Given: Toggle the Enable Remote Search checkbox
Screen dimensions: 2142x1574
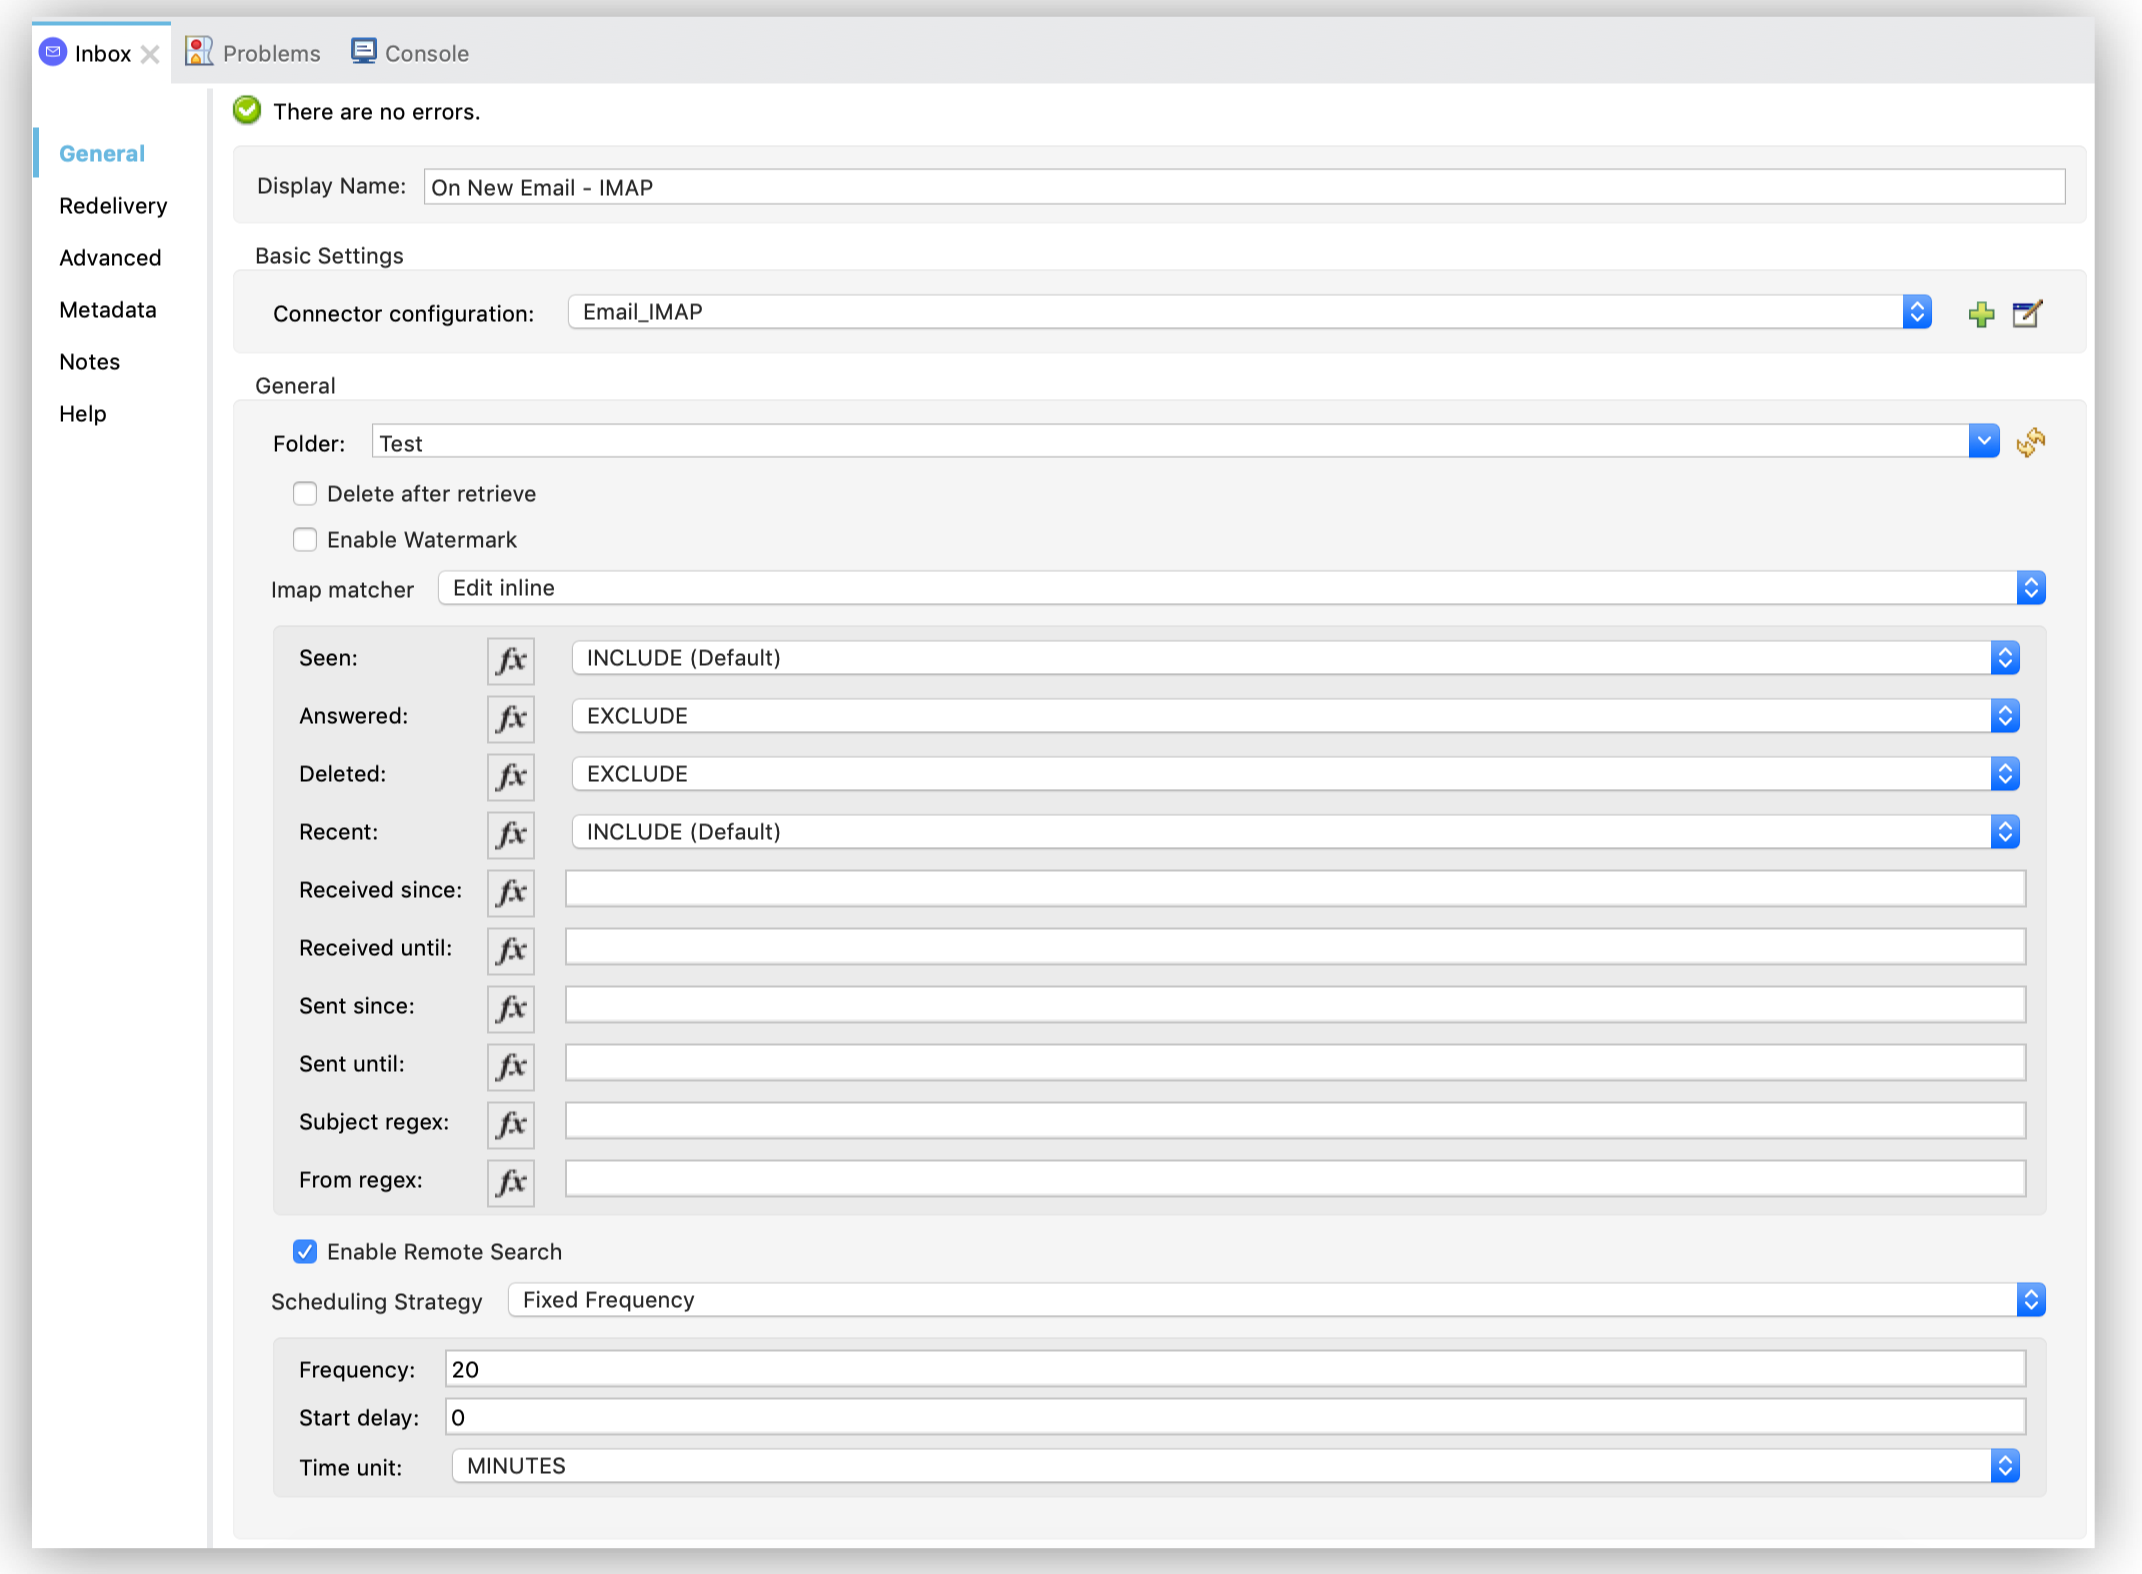Looking at the screenshot, I should click(304, 1251).
